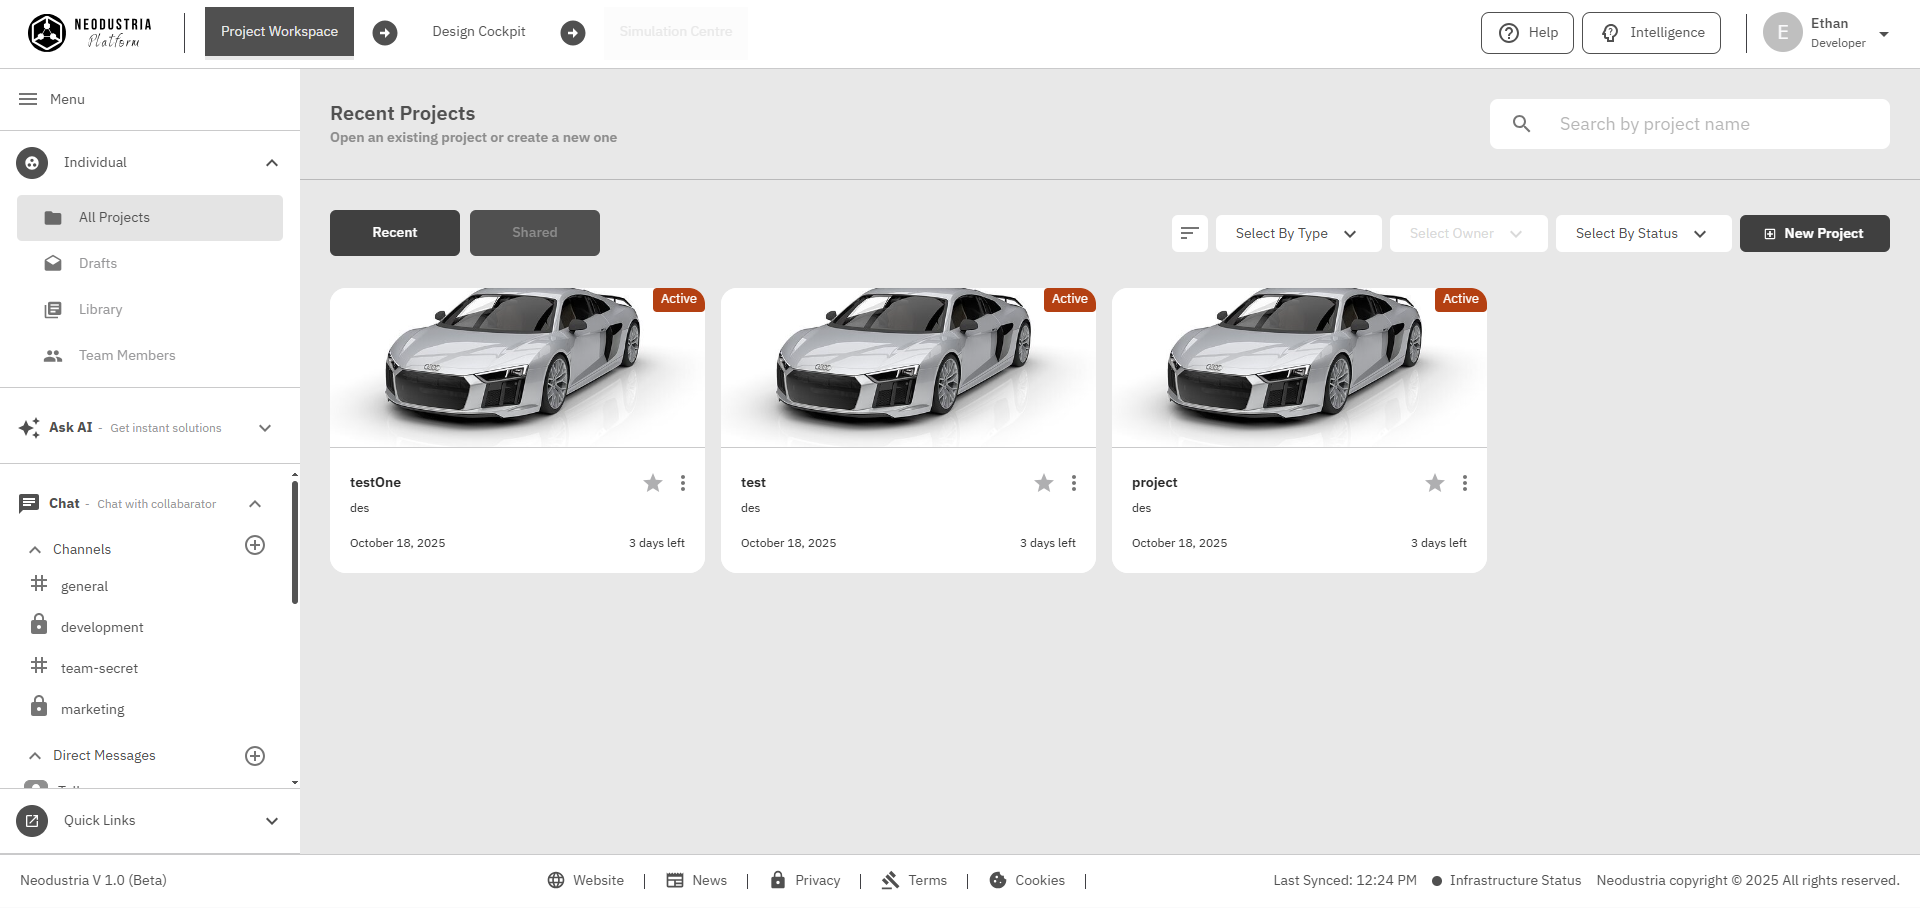This screenshot has height=908, width=1920.
Task: Click the search magnifier in project search bar
Action: coord(1521,123)
